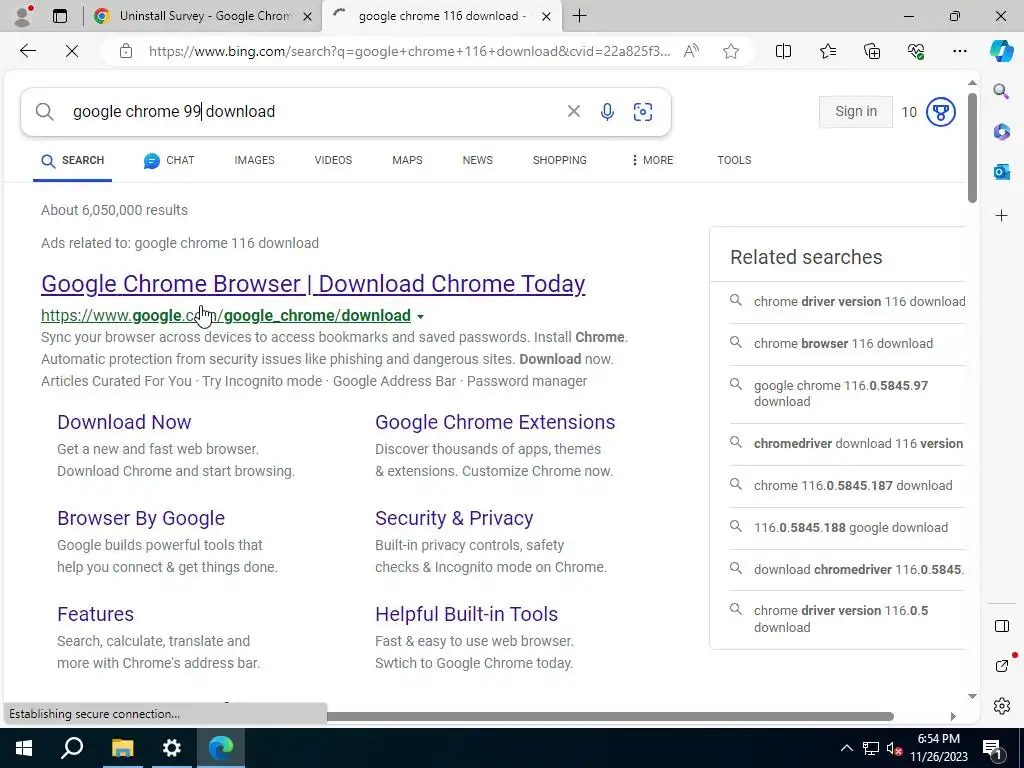Open File Explorer from the taskbar

coord(122,748)
